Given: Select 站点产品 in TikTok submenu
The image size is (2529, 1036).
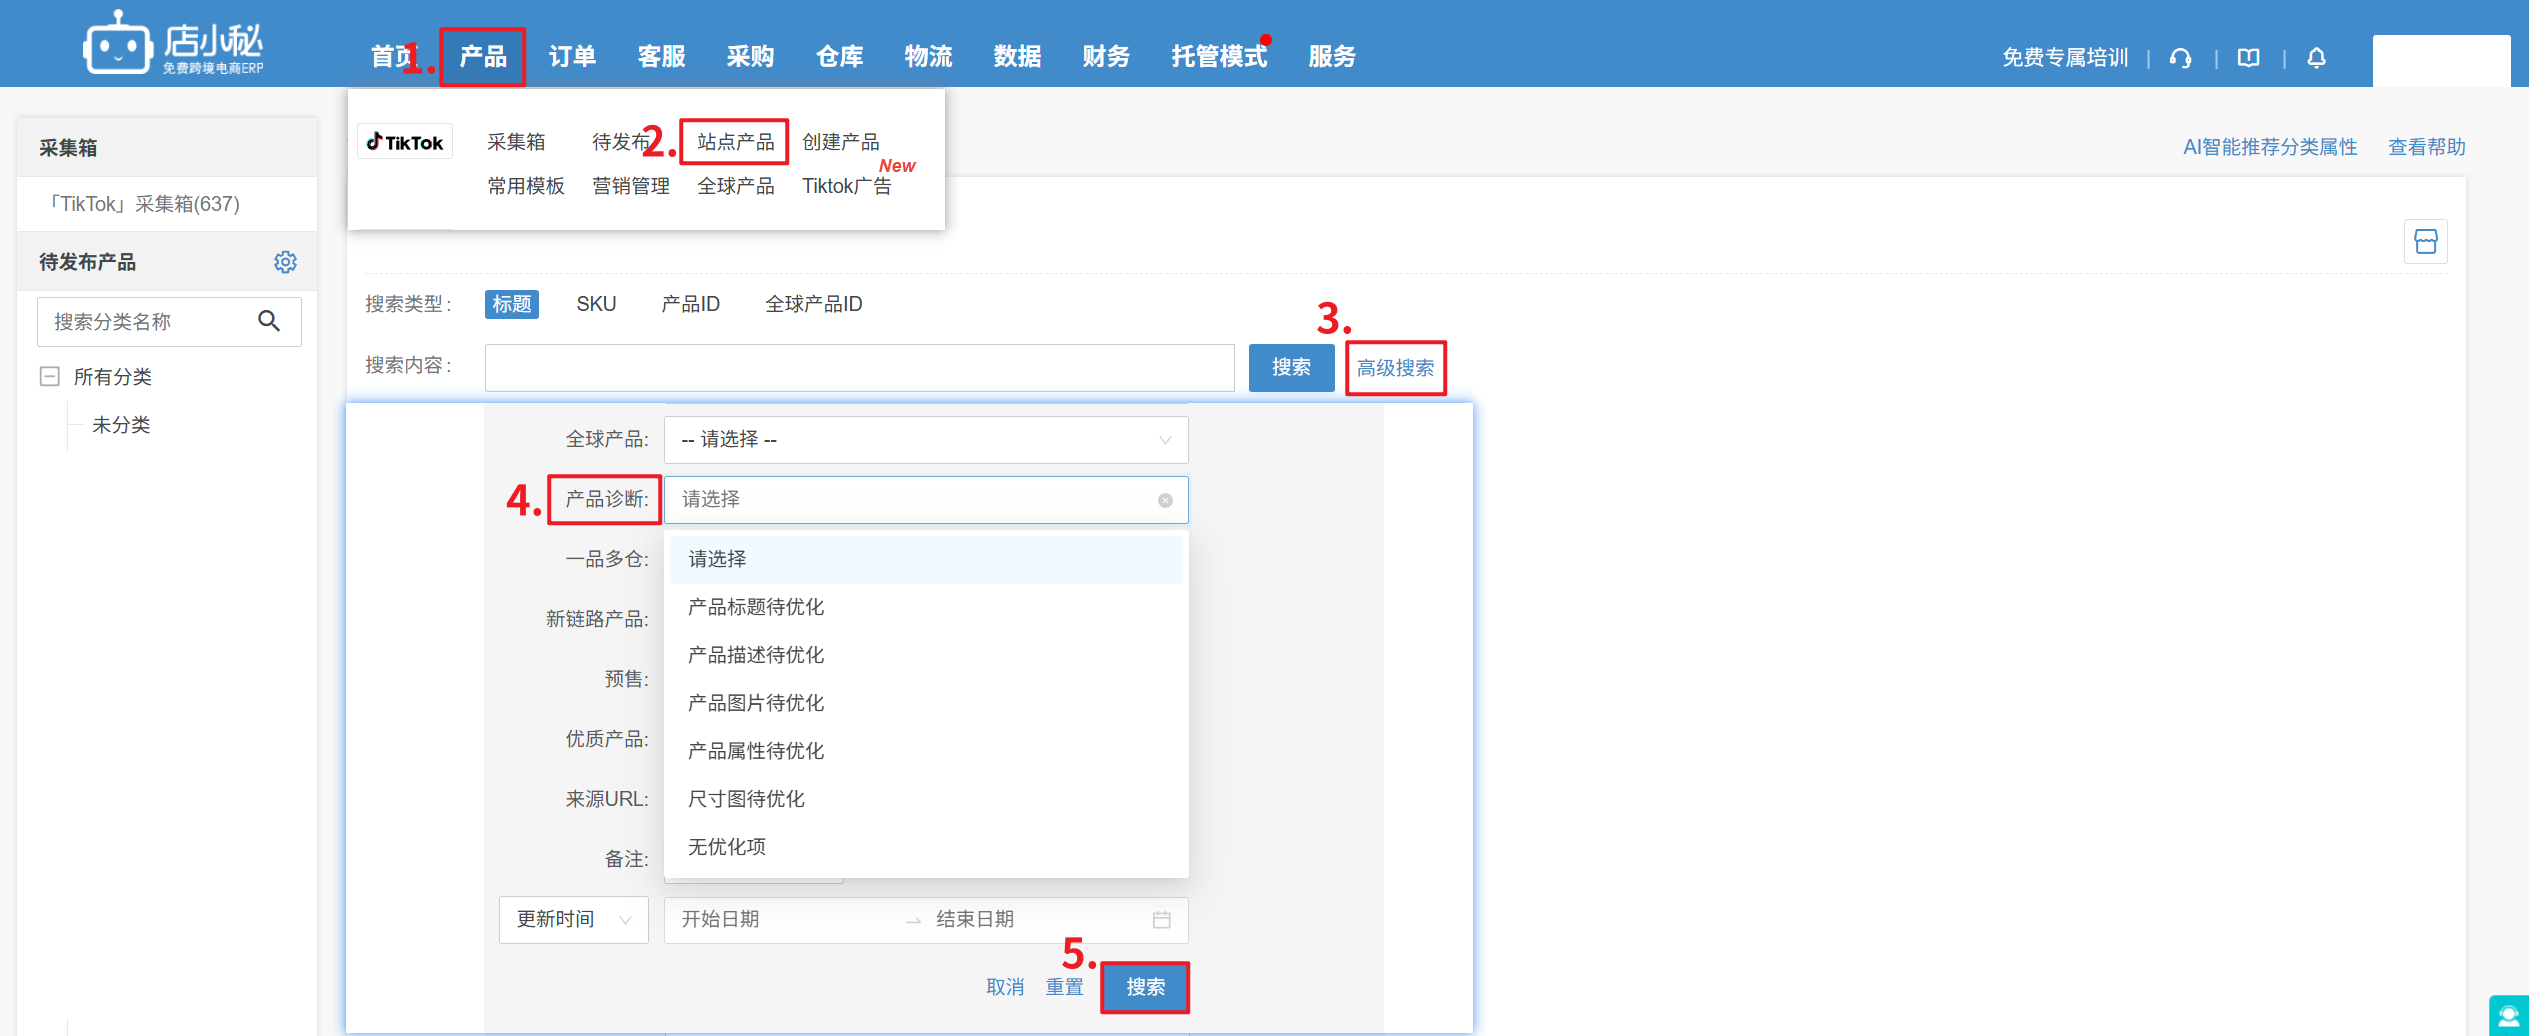Looking at the screenshot, I should point(735,142).
